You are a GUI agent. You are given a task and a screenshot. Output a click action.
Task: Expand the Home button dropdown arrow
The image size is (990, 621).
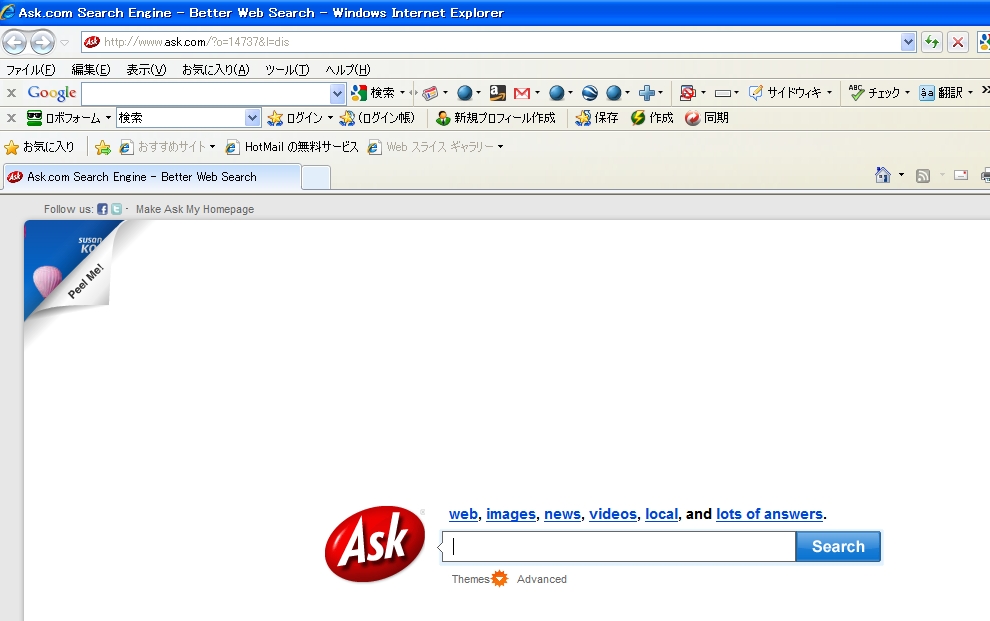pyautogui.click(x=901, y=175)
